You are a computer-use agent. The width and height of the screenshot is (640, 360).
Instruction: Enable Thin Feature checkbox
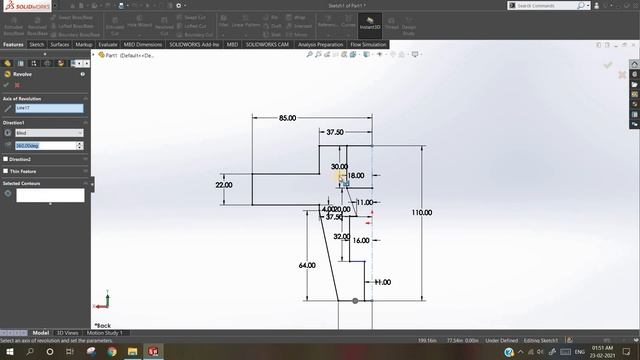click(5, 171)
